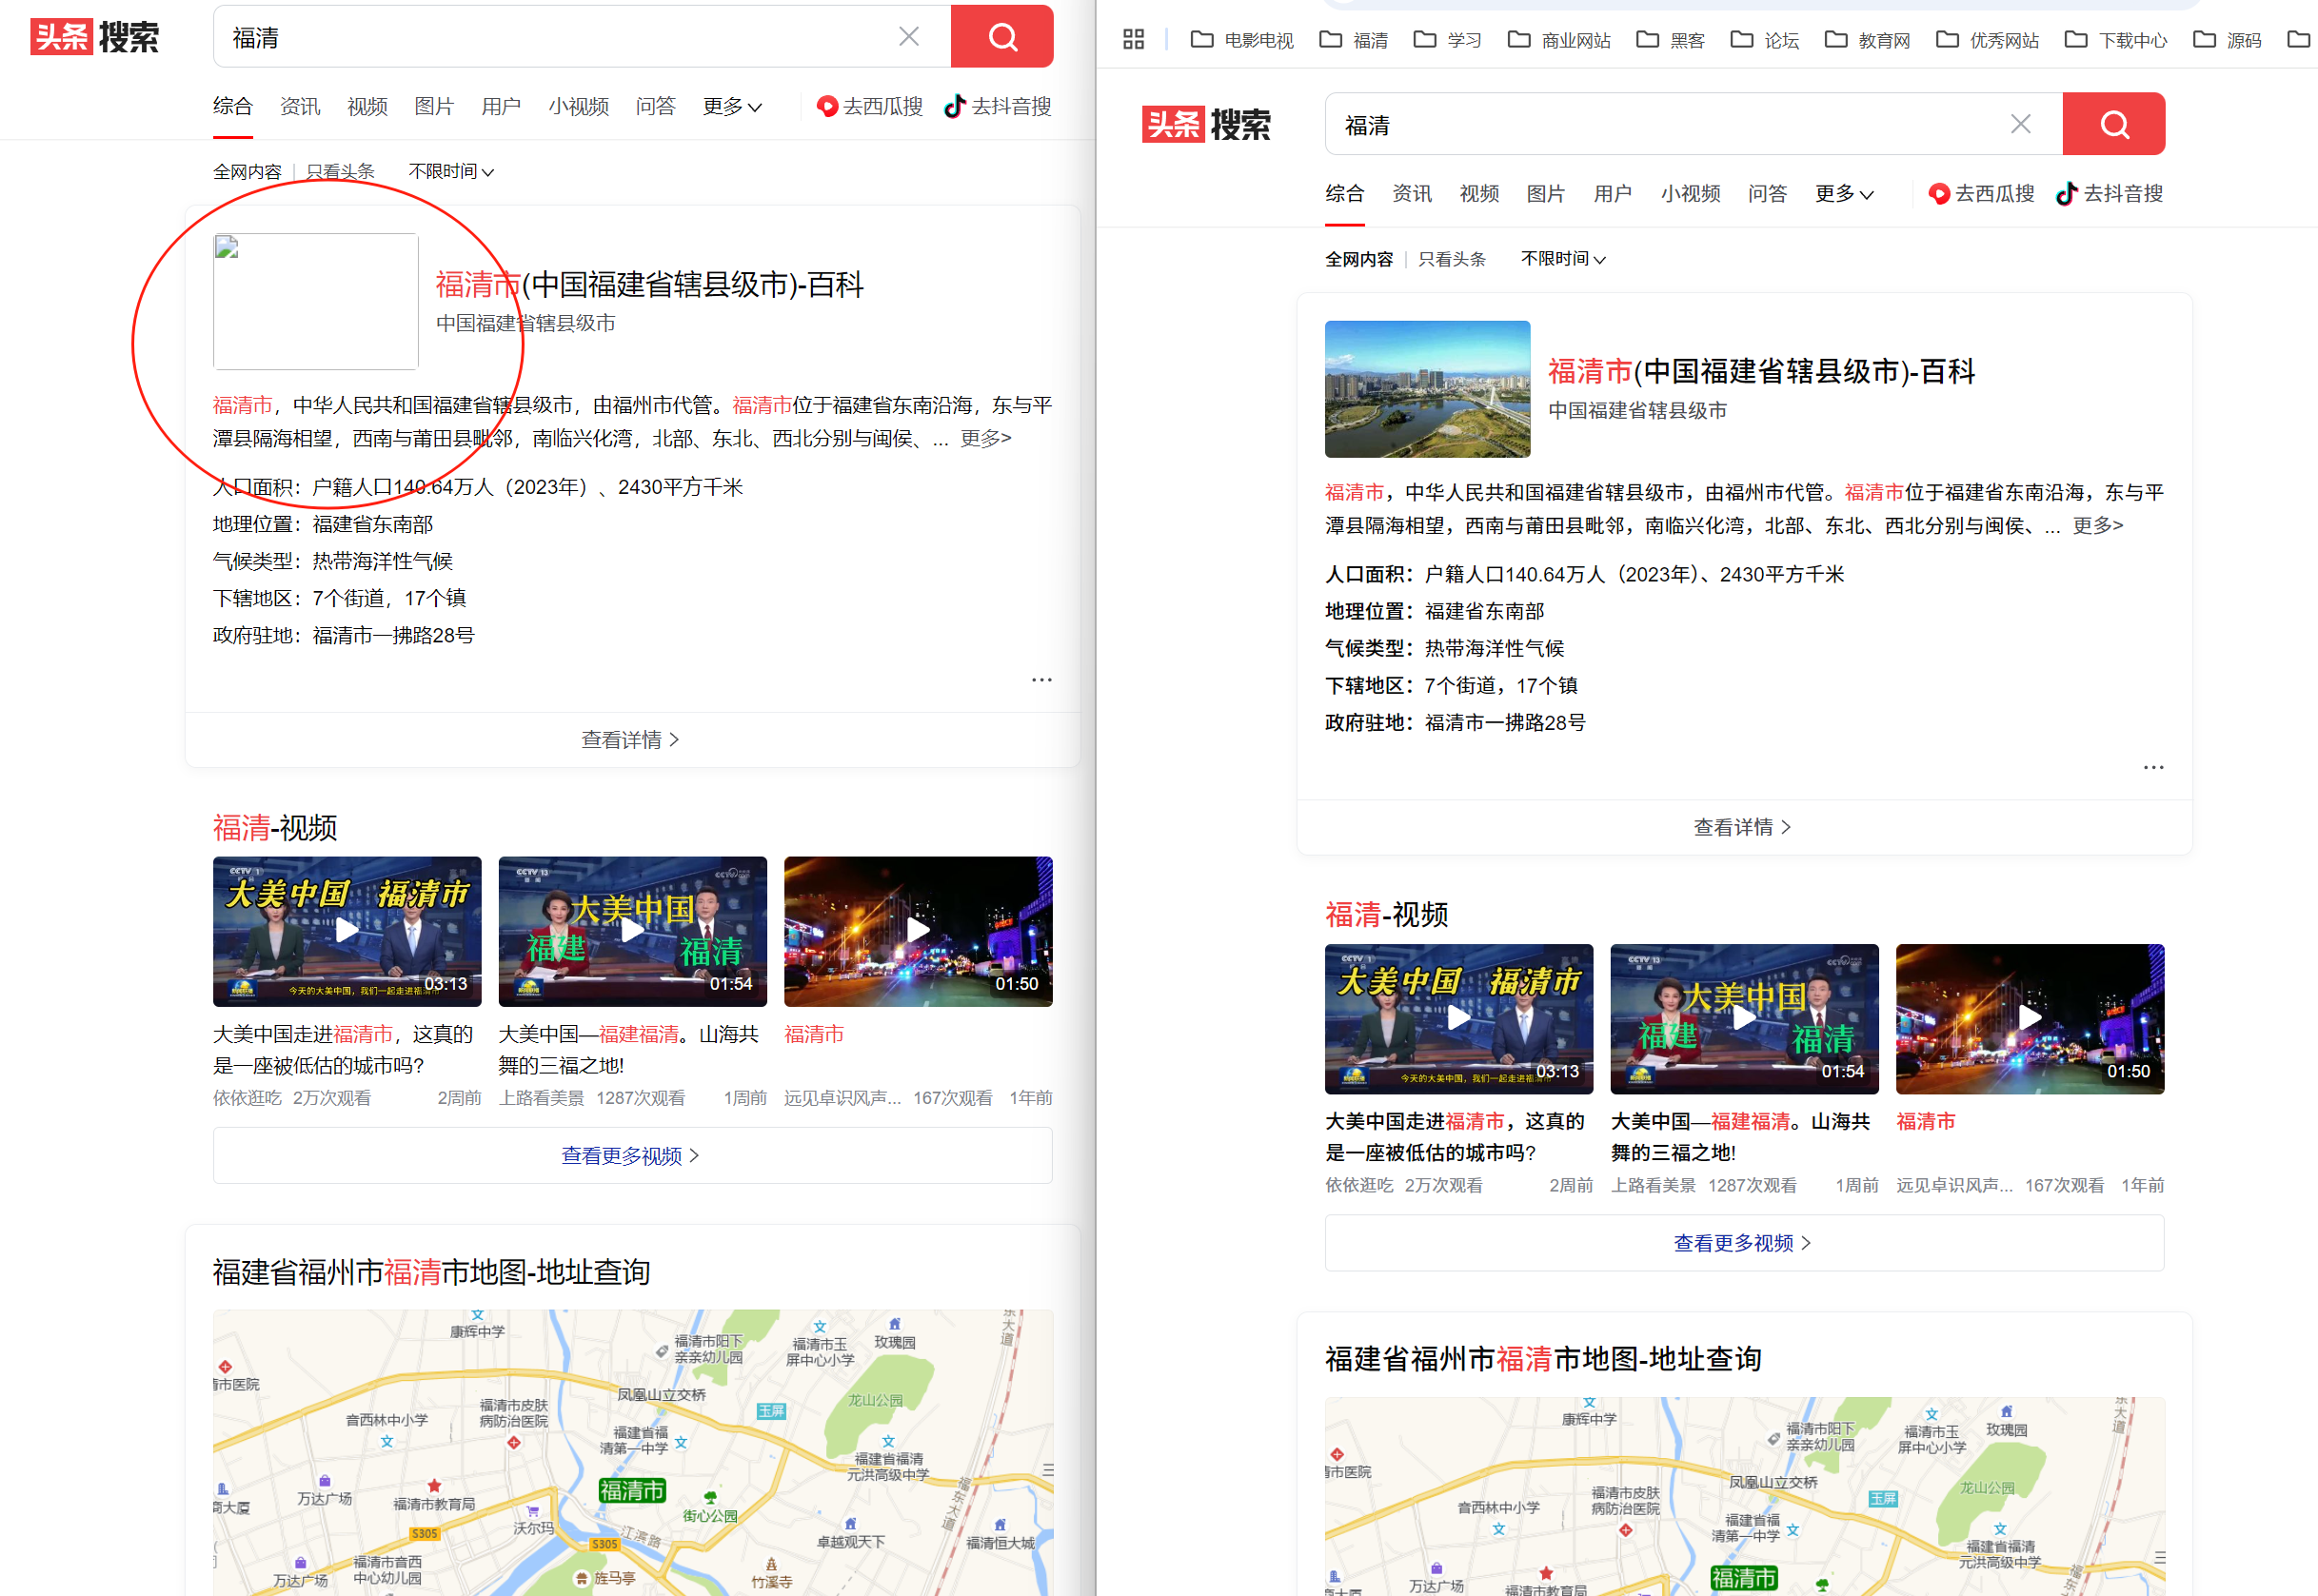Click 查看更多视频 in left window
Screen dimensions: 2318x1596
tap(632, 1155)
